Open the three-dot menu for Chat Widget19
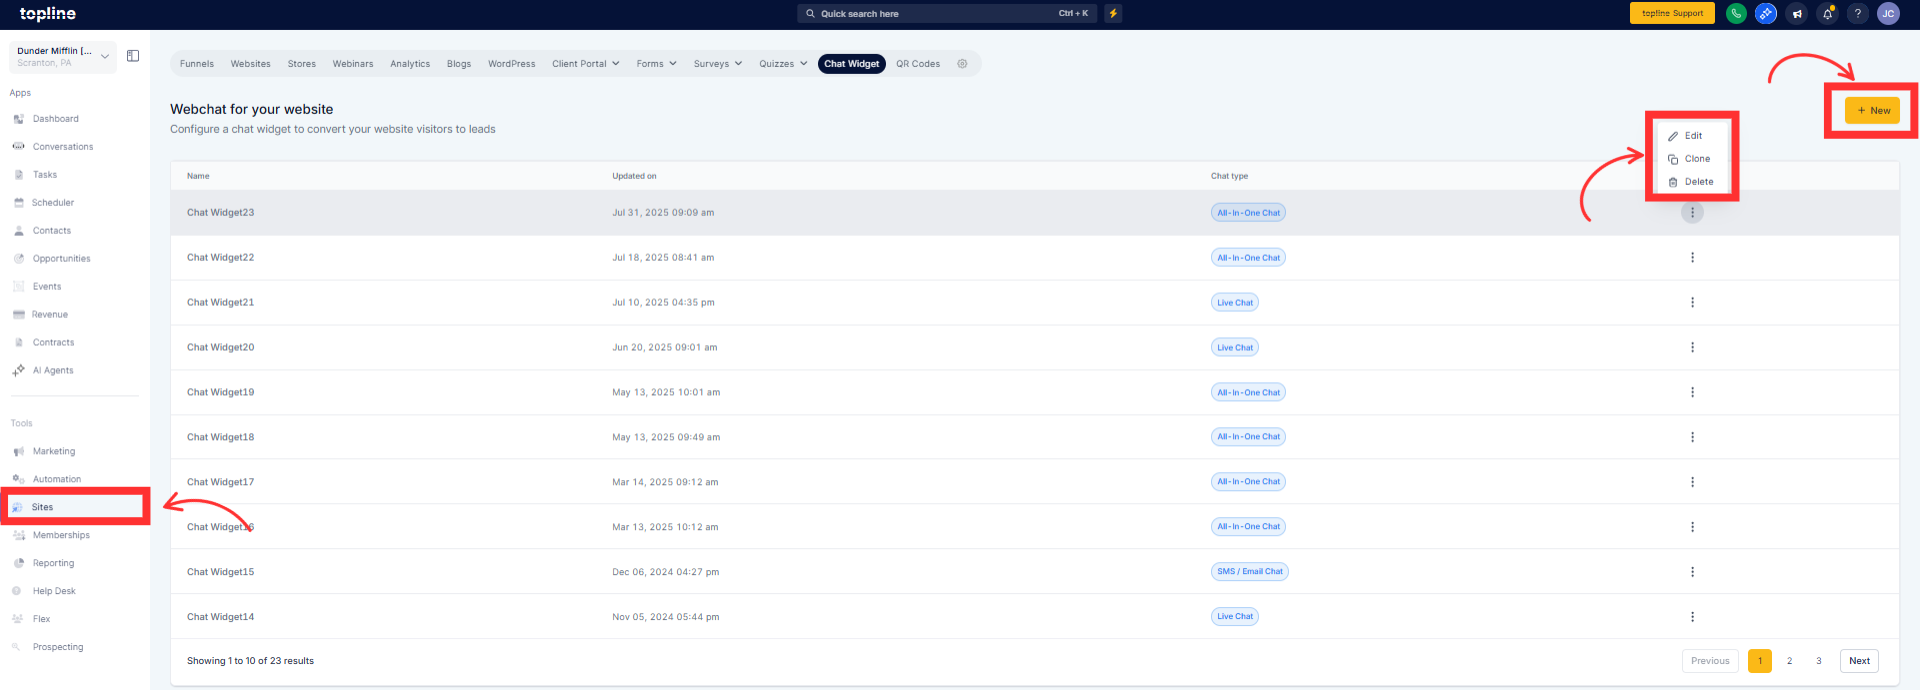 1692,393
